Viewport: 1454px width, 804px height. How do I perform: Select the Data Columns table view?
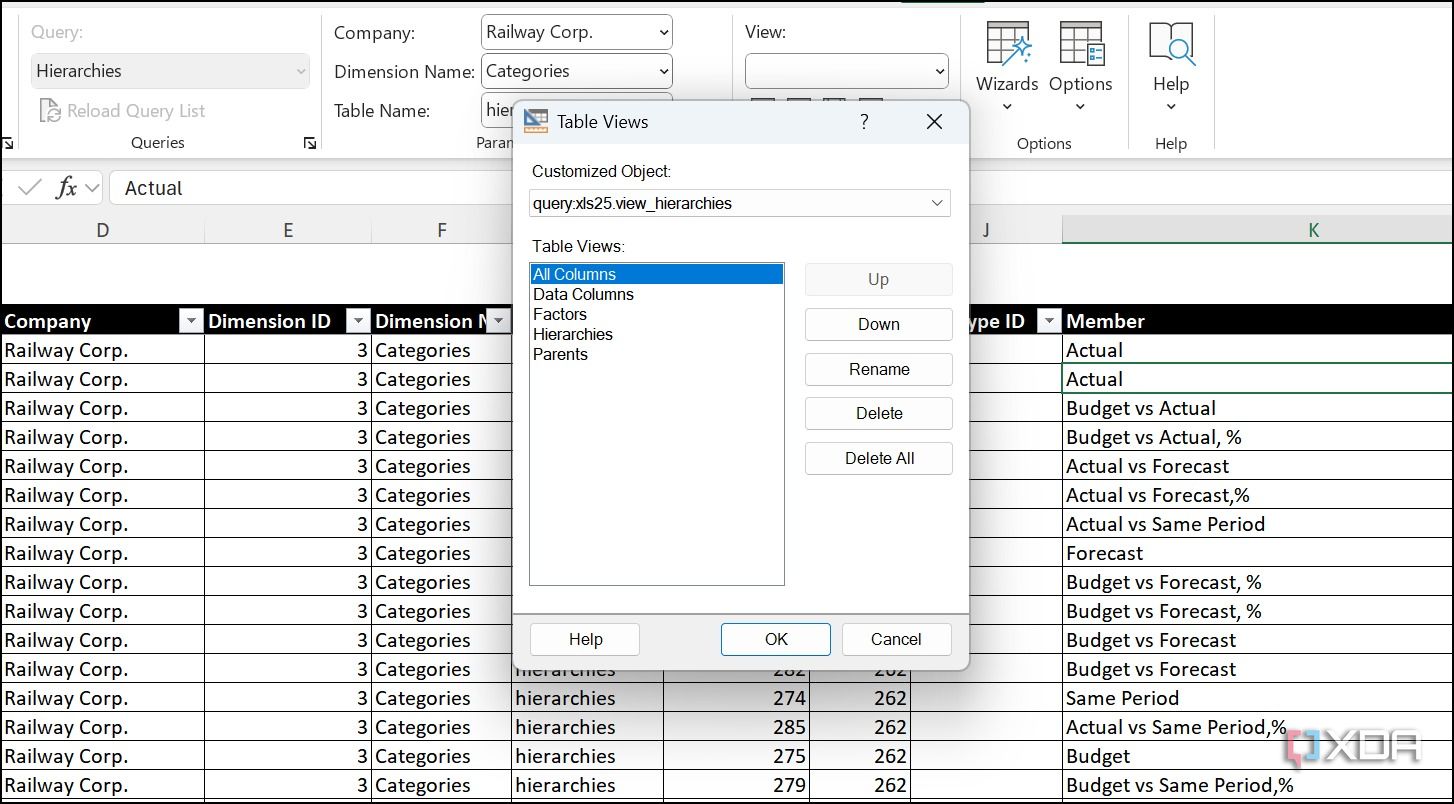[x=656, y=294]
